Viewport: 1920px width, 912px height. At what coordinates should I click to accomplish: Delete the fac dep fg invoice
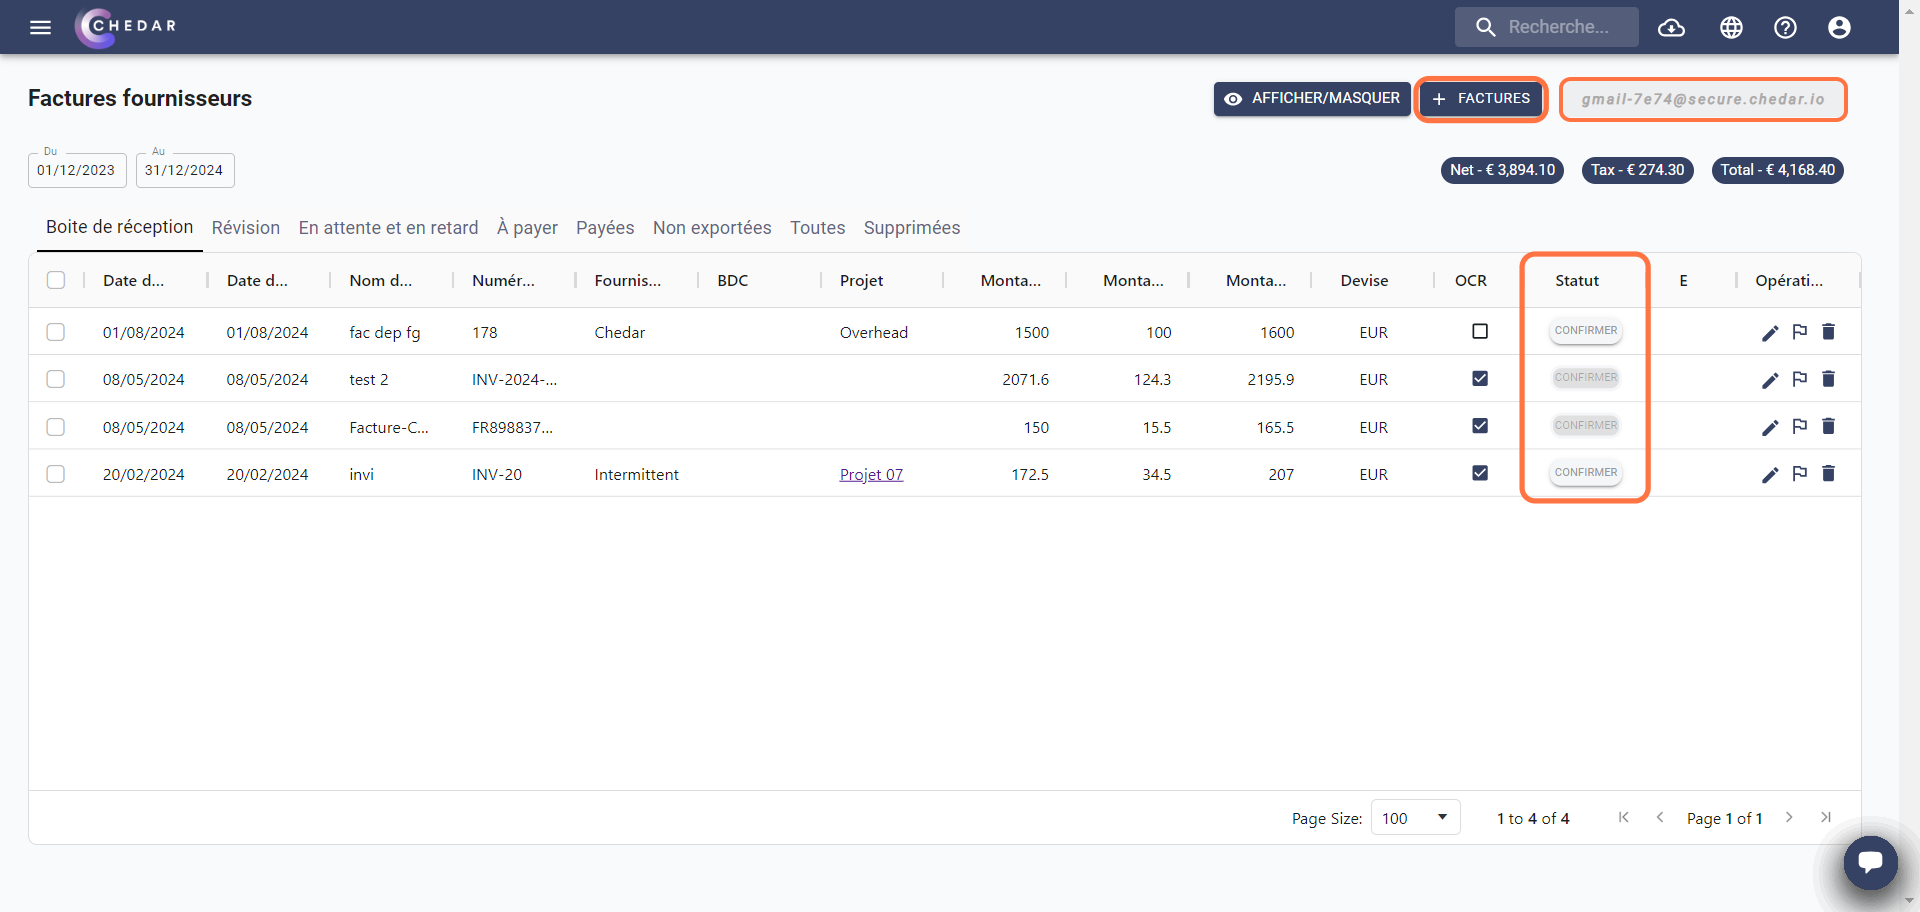pos(1828,332)
